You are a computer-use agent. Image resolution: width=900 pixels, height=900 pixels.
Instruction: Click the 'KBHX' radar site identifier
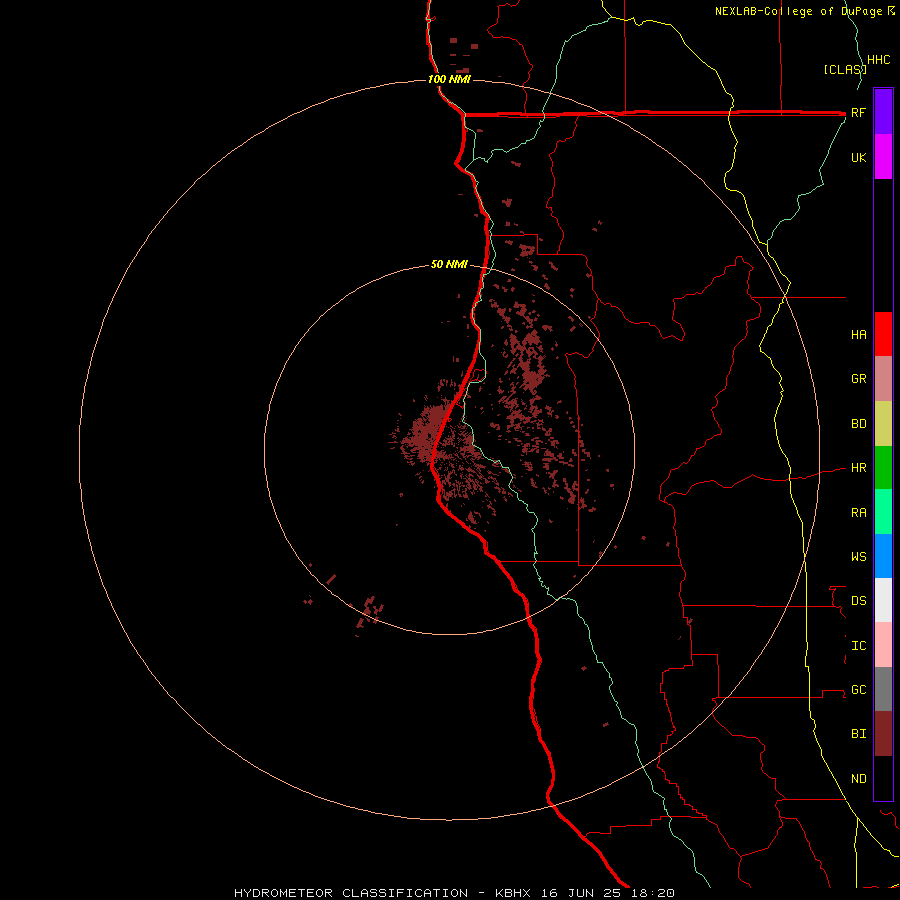click(x=513, y=893)
